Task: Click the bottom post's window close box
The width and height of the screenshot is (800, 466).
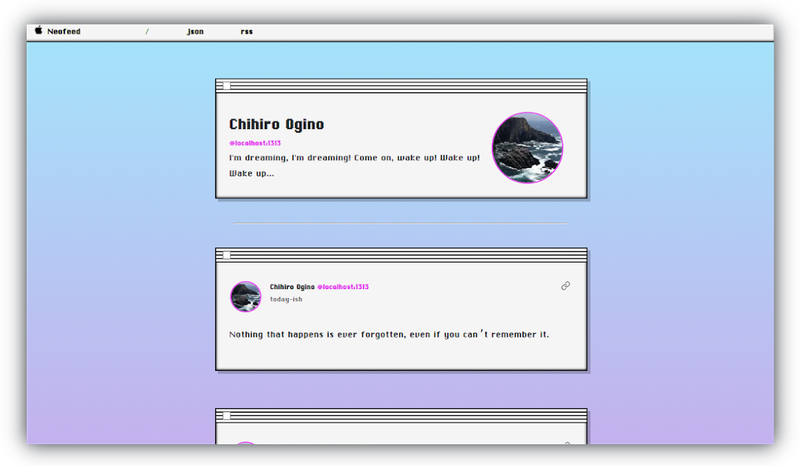Action: coord(227,415)
